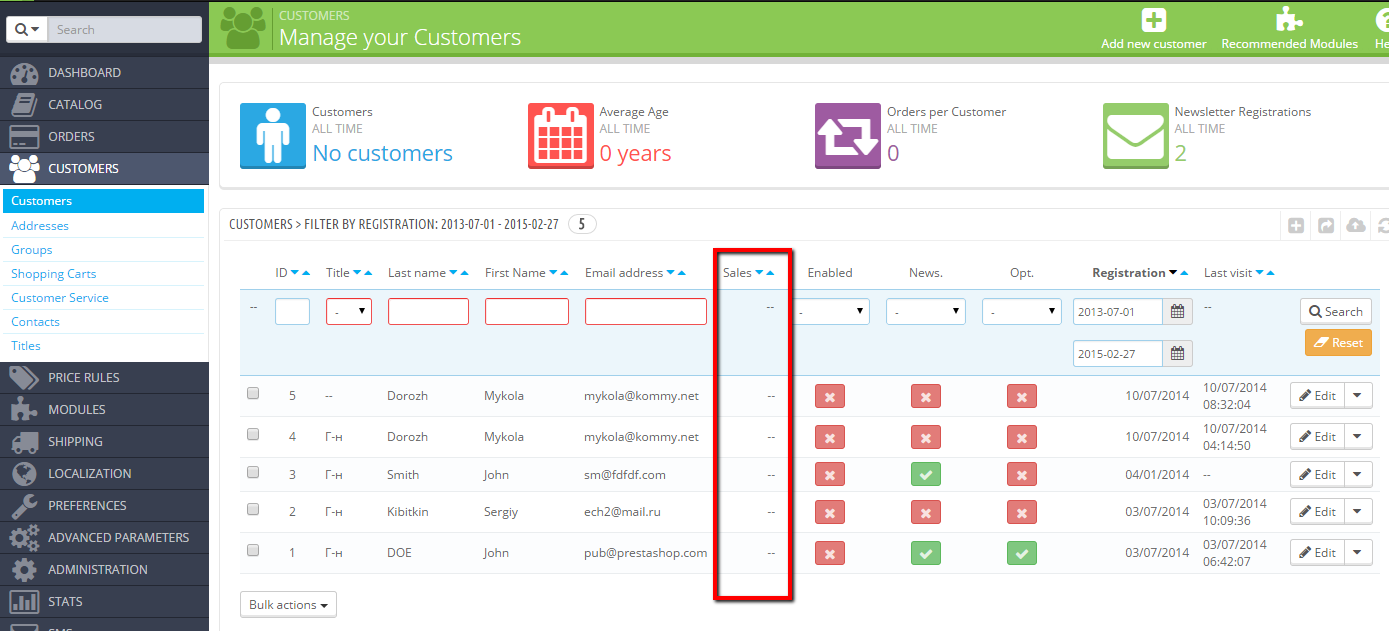Click the add new plus toolbar icon
1389x631 pixels.
click(x=1296, y=226)
